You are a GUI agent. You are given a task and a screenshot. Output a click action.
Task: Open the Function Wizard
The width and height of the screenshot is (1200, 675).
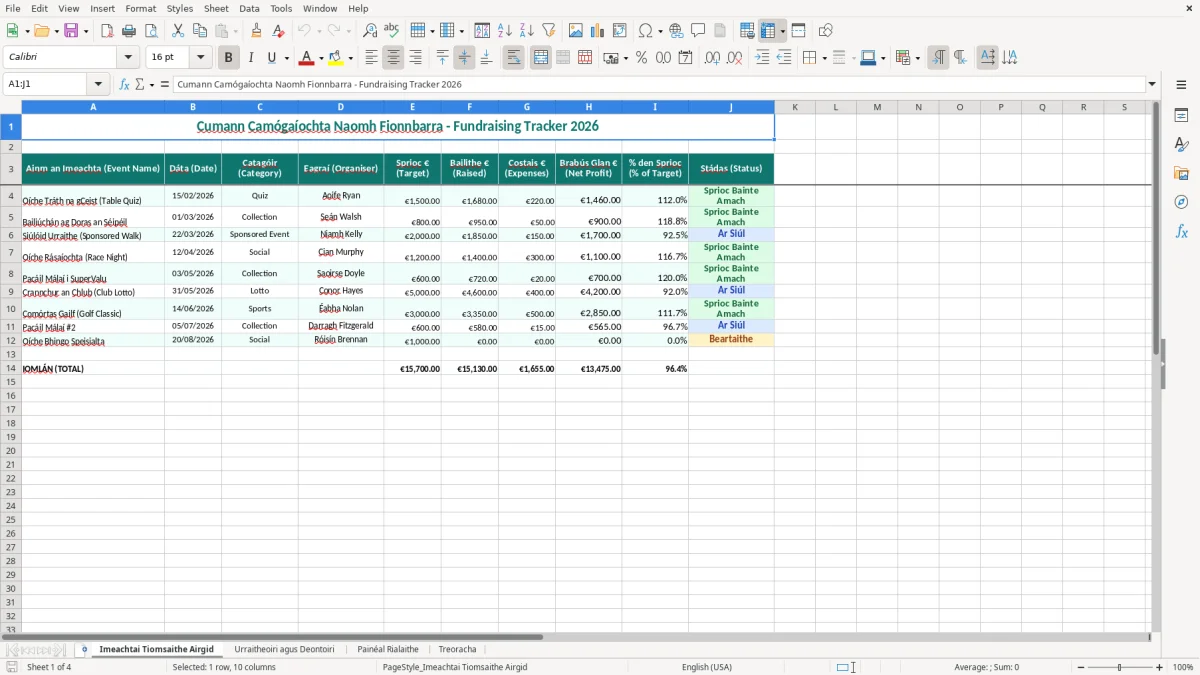[125, 84]
